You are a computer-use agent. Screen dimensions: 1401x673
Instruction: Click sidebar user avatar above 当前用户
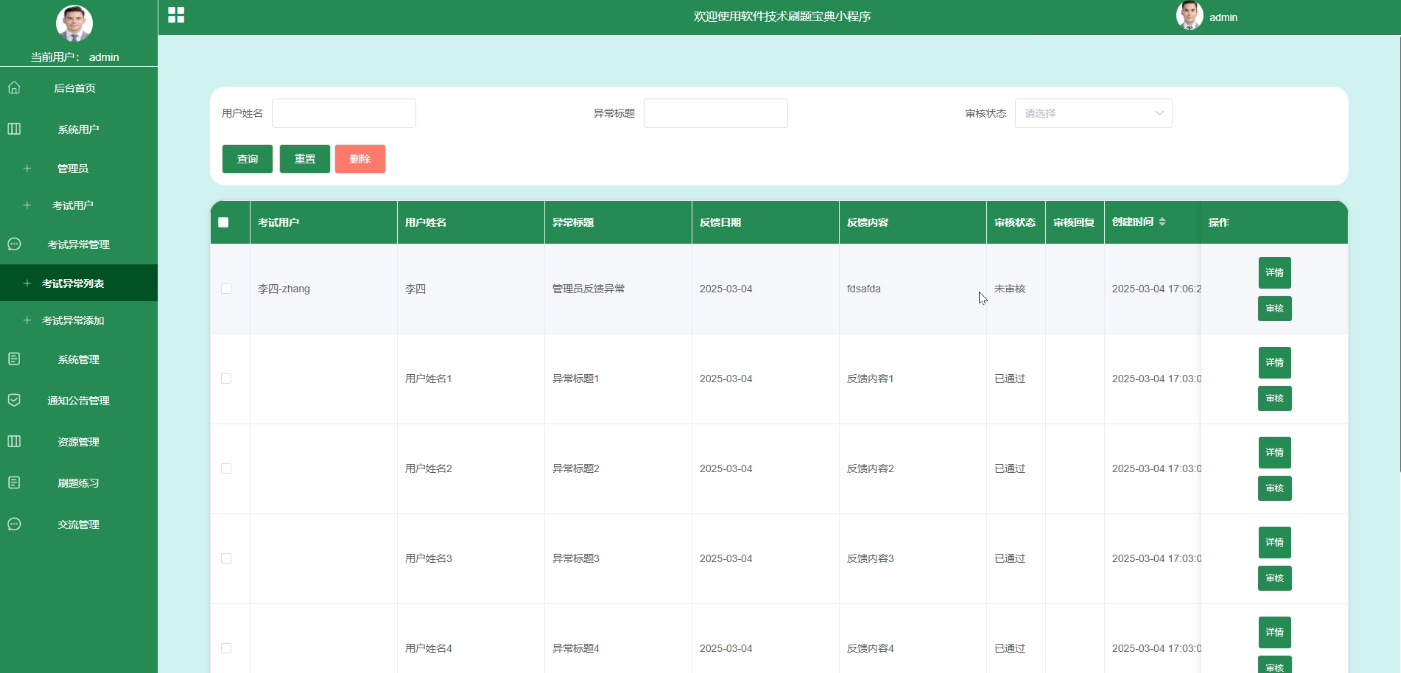pos(74,24)
